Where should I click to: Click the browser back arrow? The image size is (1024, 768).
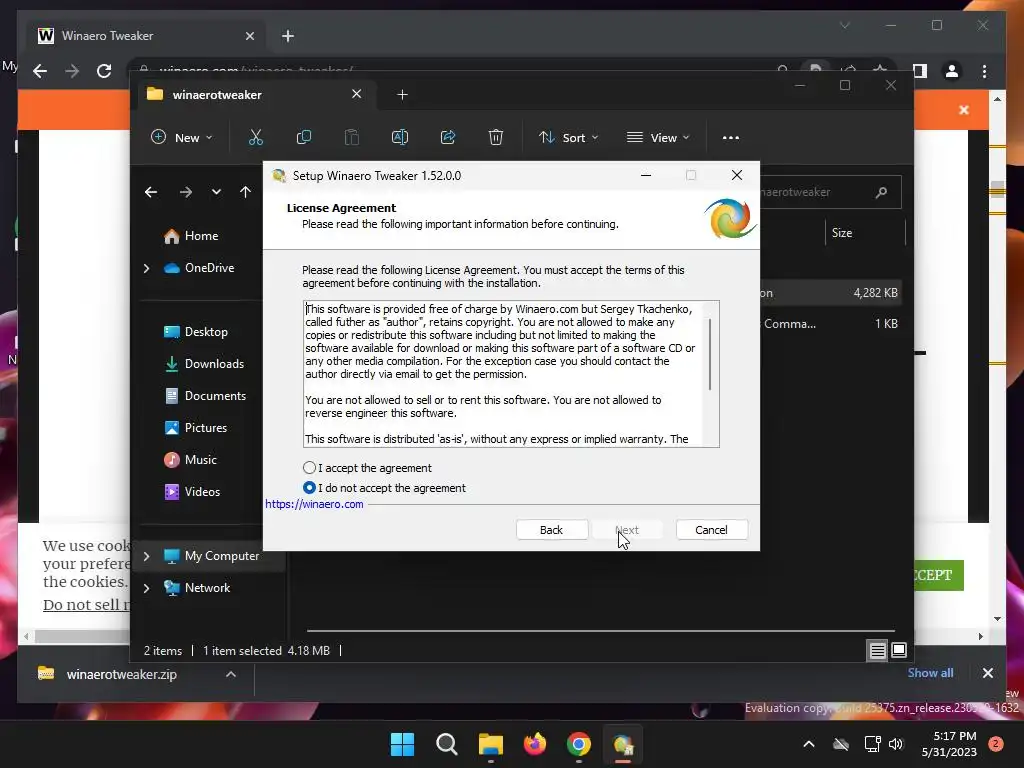point(40,71)
